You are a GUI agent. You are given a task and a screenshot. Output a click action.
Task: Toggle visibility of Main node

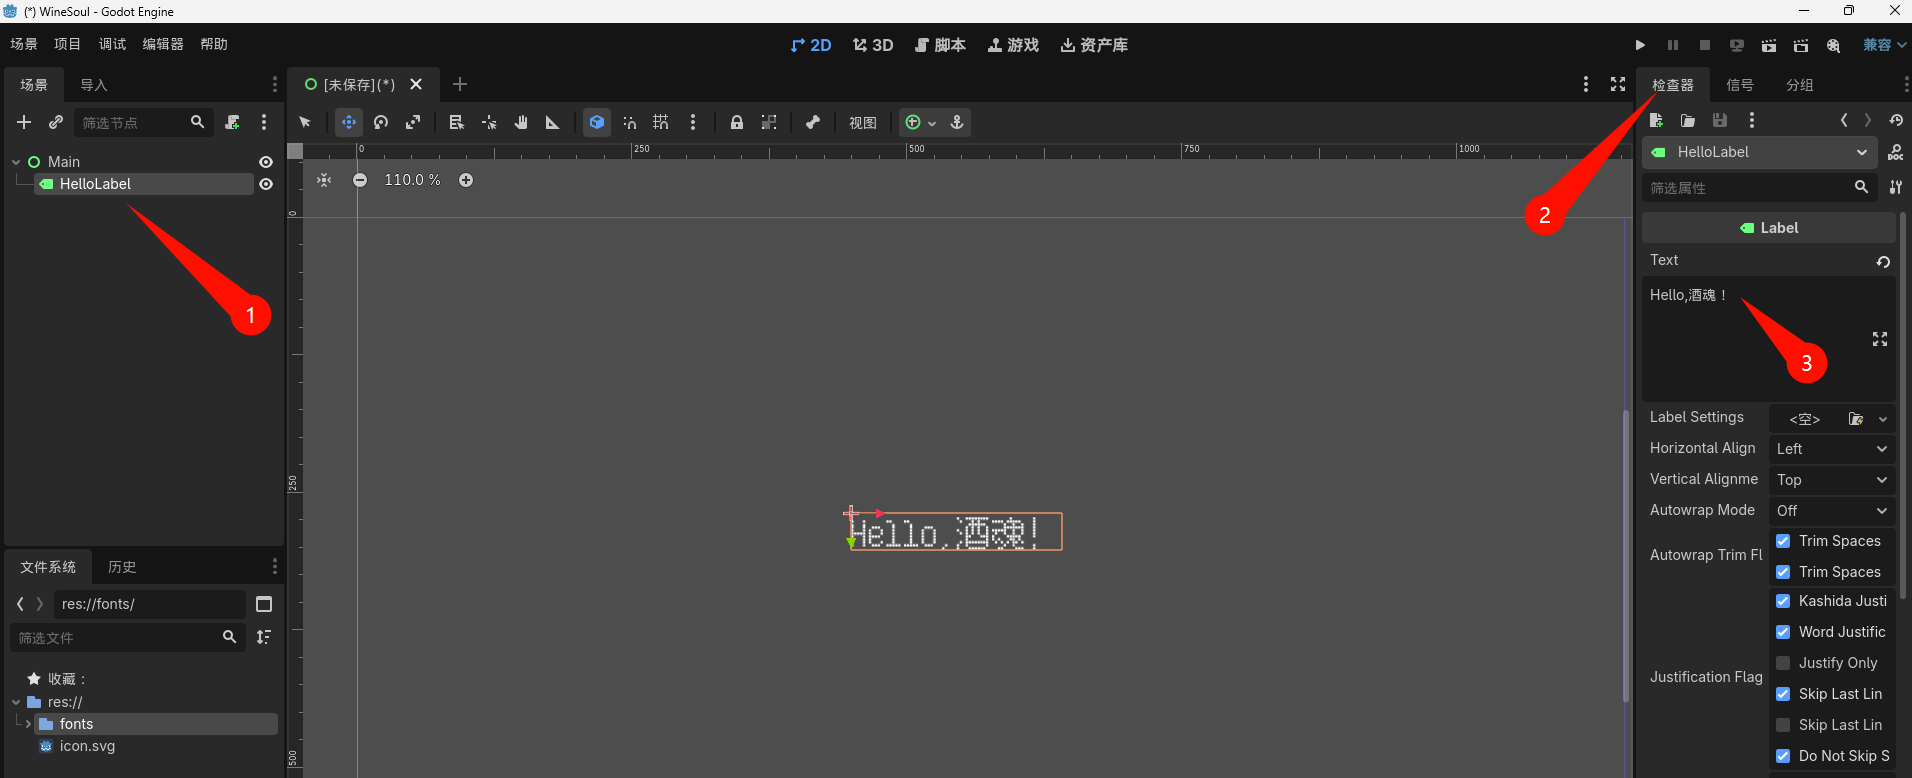266,162
